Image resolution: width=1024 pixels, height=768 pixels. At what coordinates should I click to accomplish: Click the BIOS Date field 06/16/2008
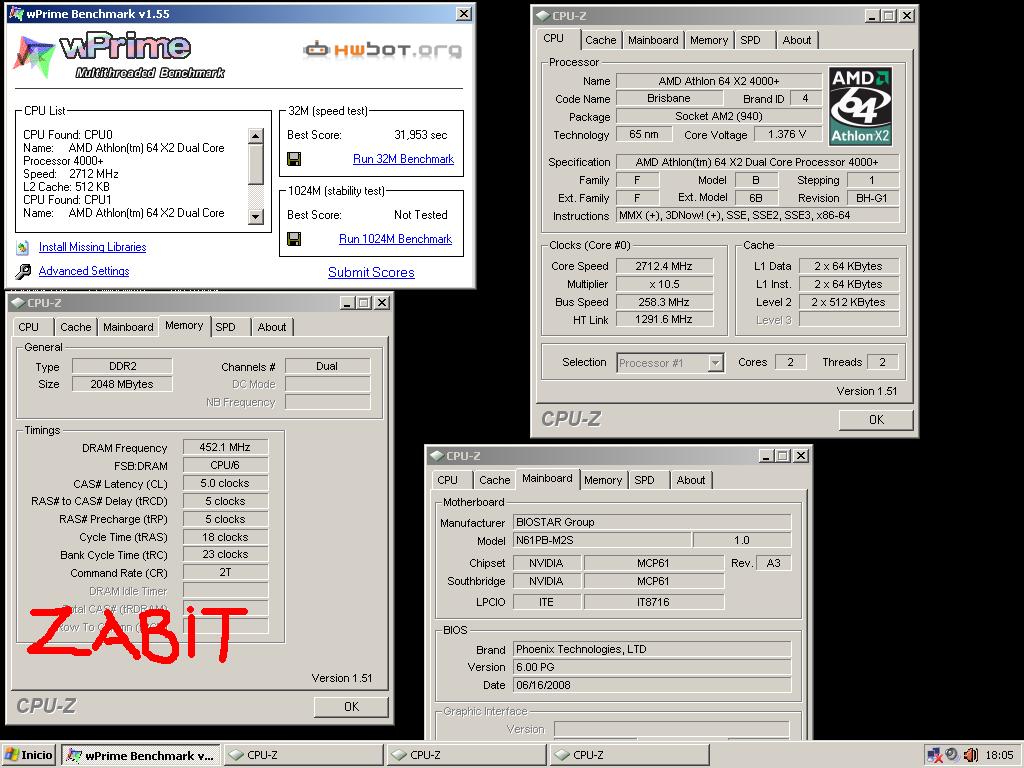tap(652, 685)
